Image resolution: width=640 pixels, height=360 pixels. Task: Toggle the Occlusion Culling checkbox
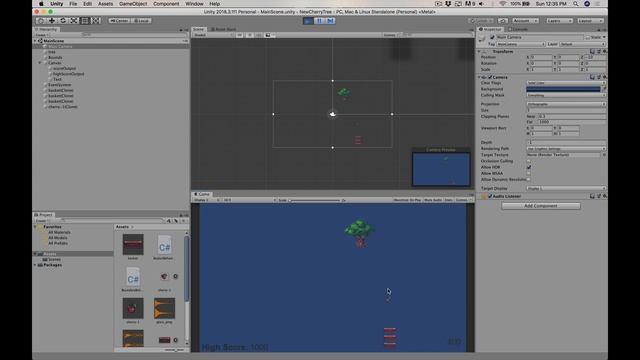pos(529,161)
